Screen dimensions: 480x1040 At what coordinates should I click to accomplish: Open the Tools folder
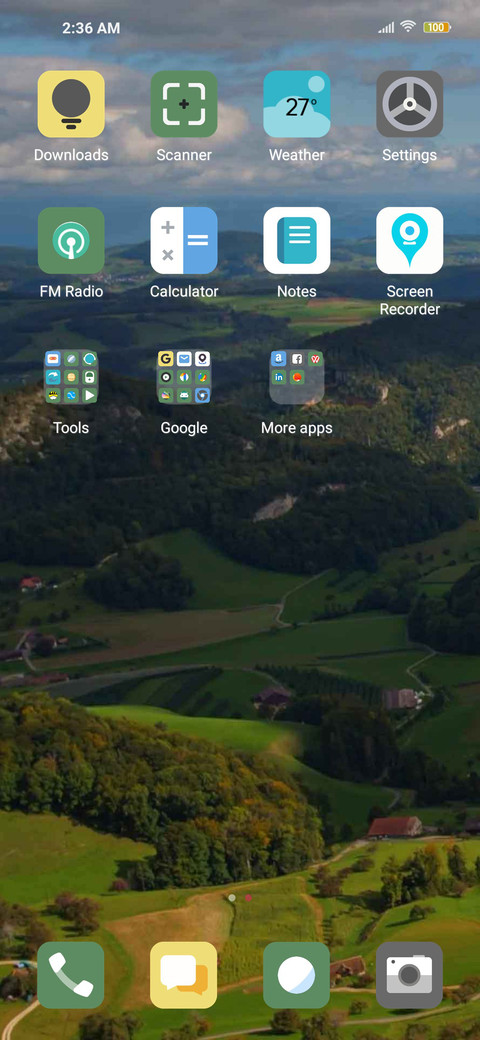click(x=71, y=377)
